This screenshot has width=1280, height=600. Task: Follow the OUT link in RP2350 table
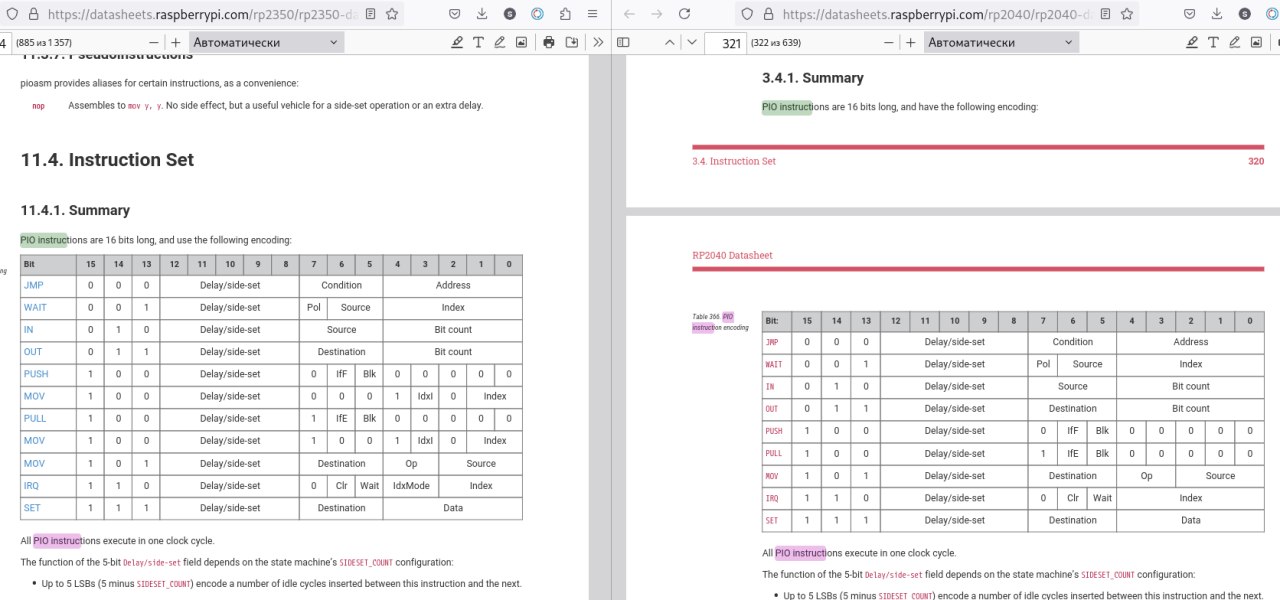click(32, 351)
